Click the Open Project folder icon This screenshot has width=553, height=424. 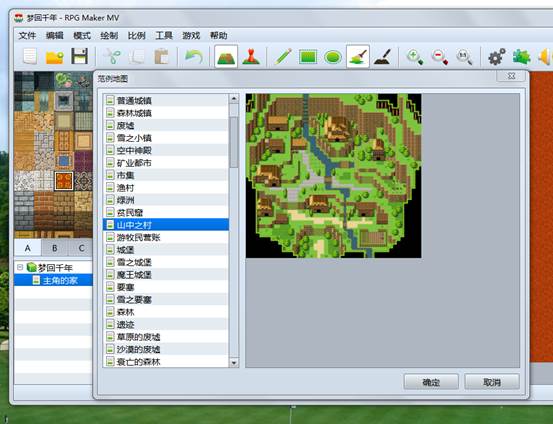(x=55, y=56)
